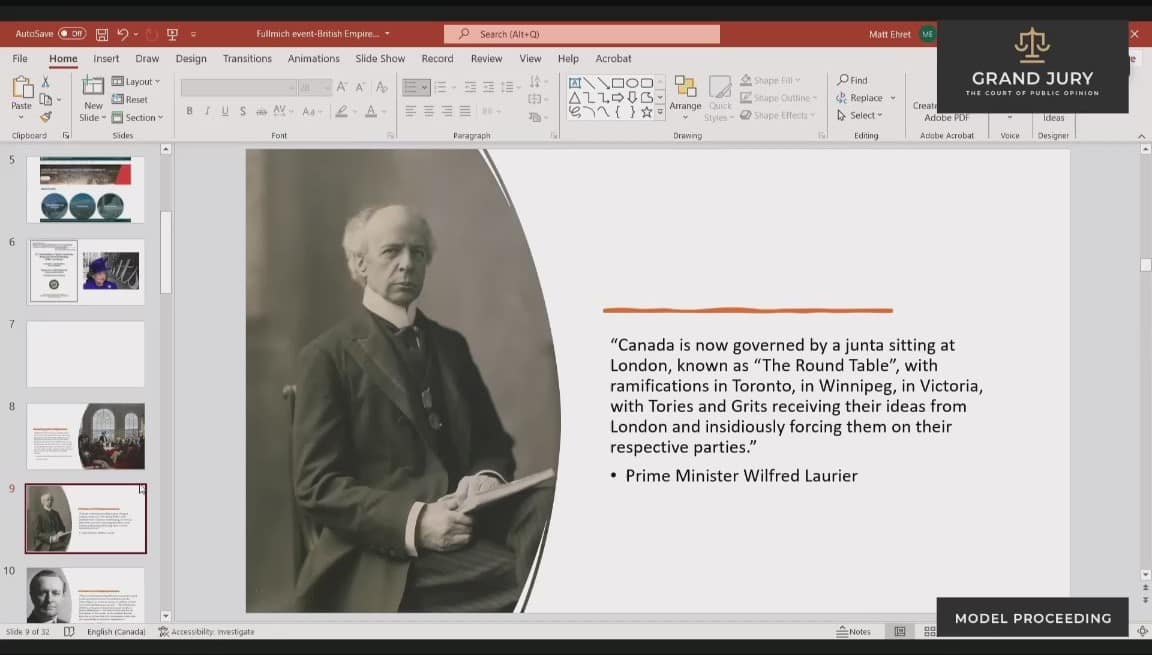Open the Transitions ribbon tab

(247, 59)
